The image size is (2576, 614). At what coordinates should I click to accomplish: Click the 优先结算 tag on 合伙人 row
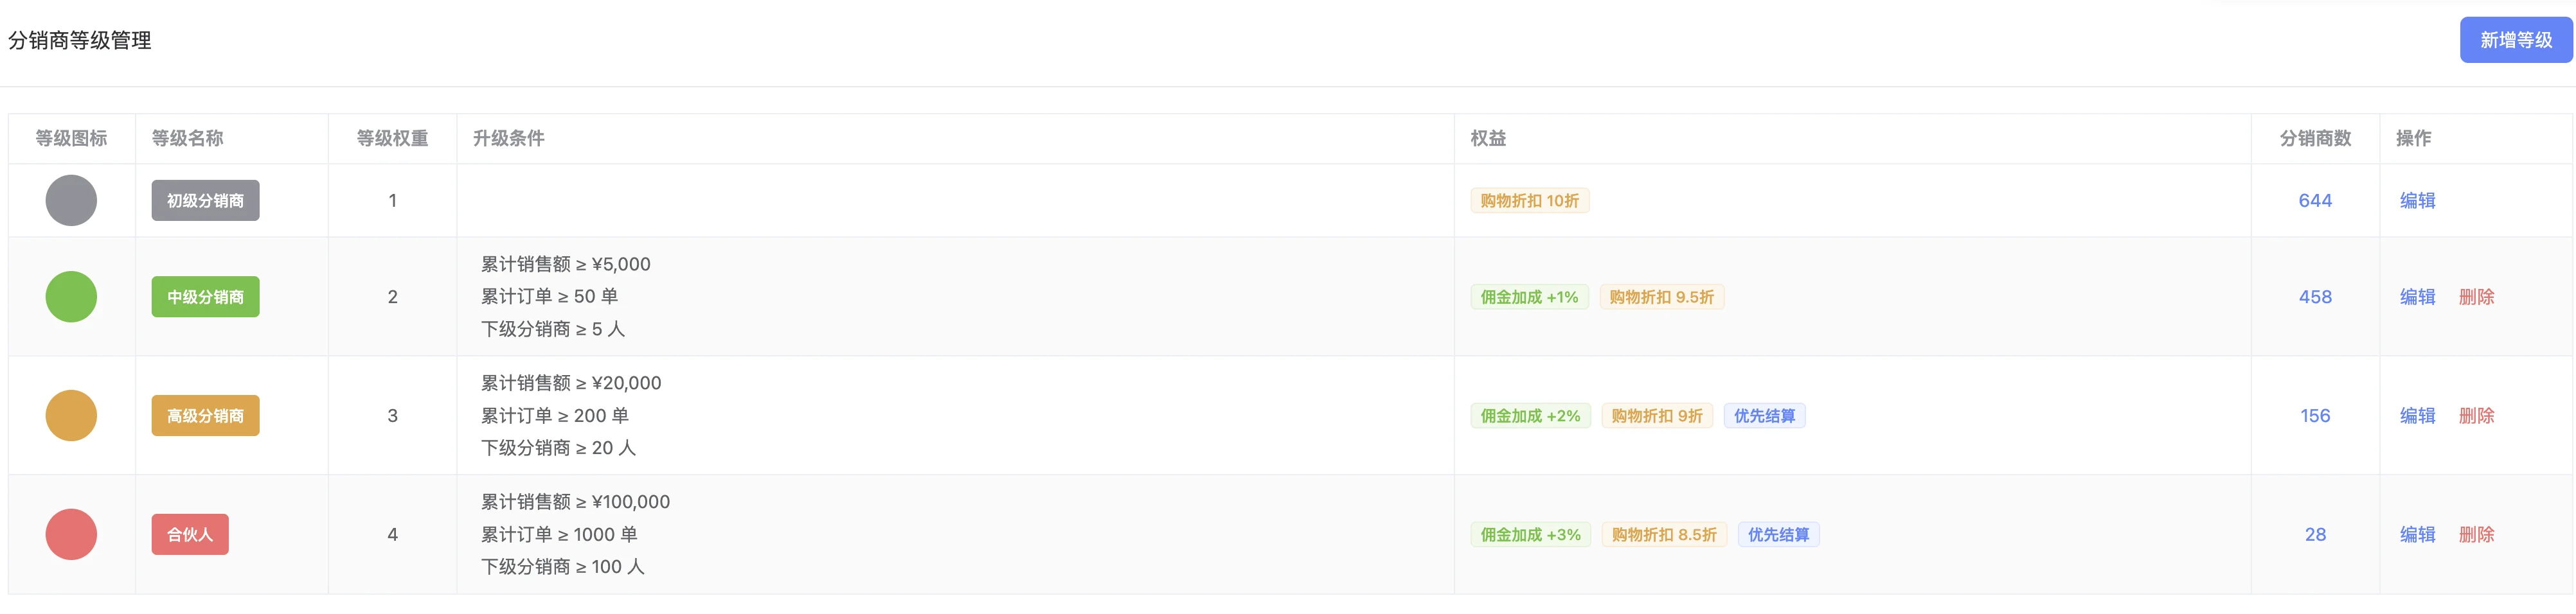tap(1778, 534)
